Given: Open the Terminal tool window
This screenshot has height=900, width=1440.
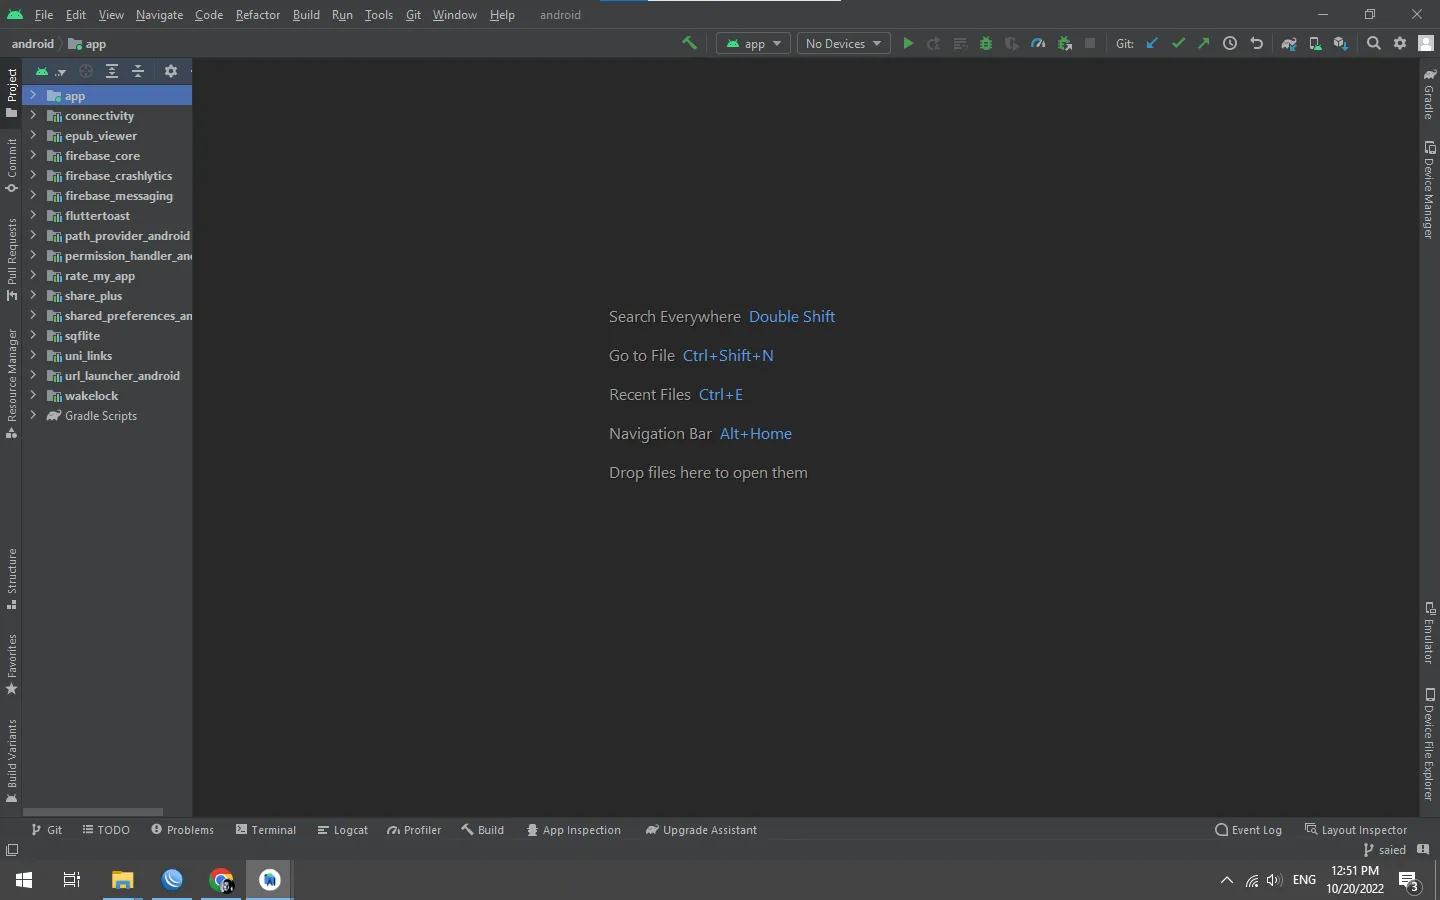Looking at the screenshot, I should point(266,830).
